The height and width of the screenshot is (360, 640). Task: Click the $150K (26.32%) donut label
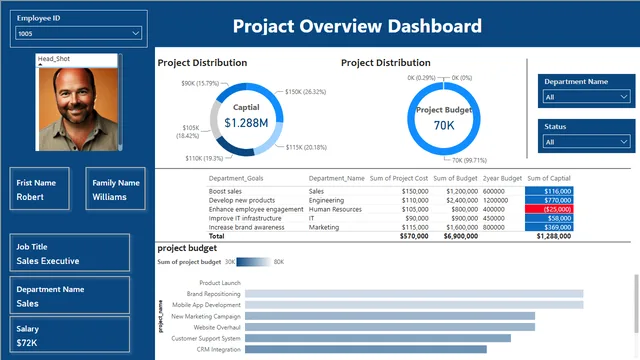click(x=305, y=92)
